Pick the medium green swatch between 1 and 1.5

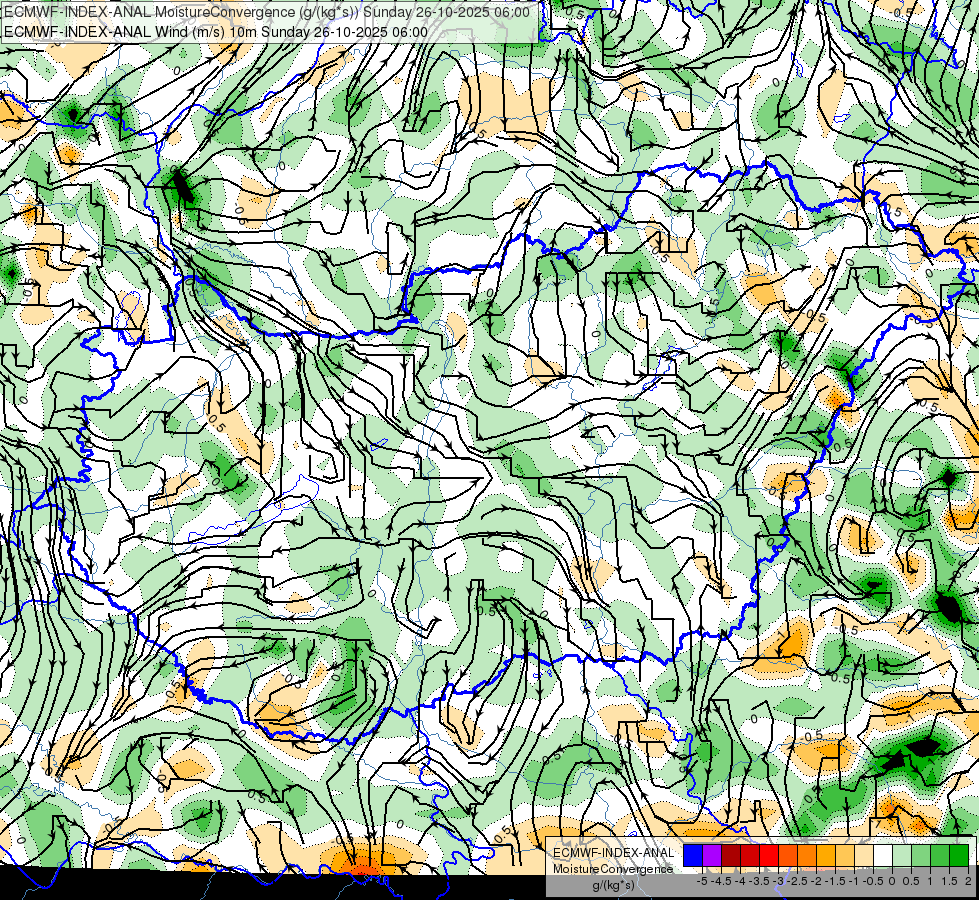(940, 856)
